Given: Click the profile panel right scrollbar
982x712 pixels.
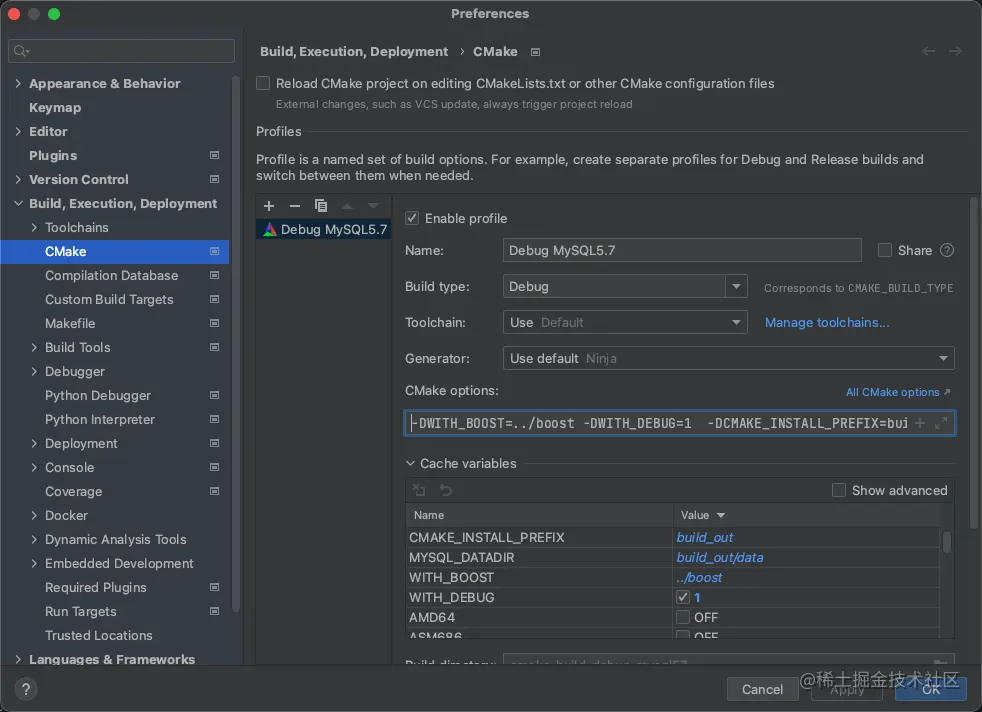Looking at the screenshot, I should [974, 363].
